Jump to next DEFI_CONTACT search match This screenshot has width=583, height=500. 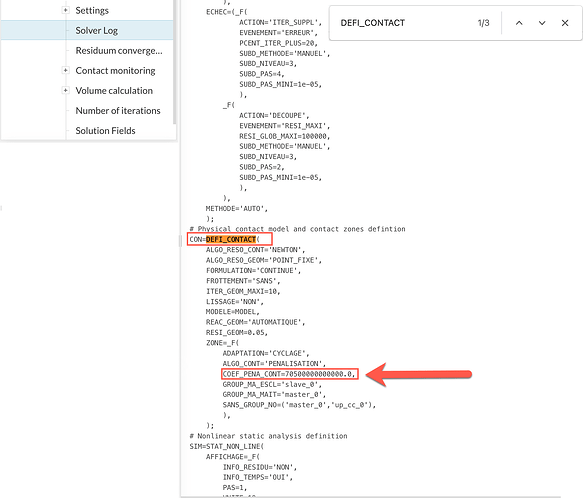click(x=542, y=23)
